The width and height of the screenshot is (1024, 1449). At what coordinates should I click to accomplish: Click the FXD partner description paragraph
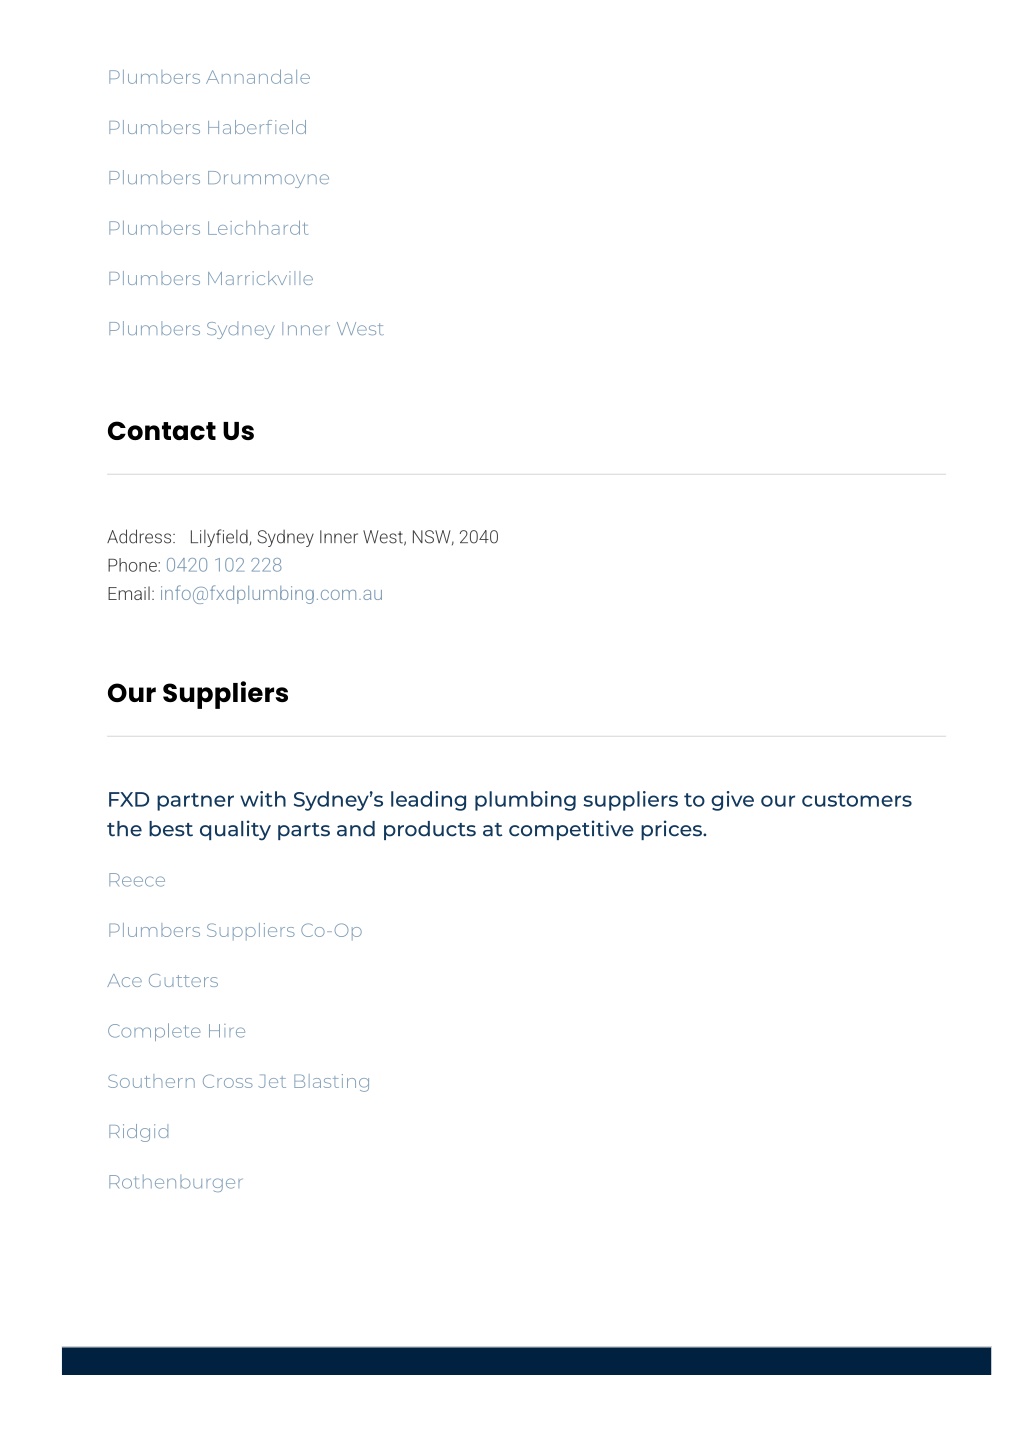[x=509, y=815]
